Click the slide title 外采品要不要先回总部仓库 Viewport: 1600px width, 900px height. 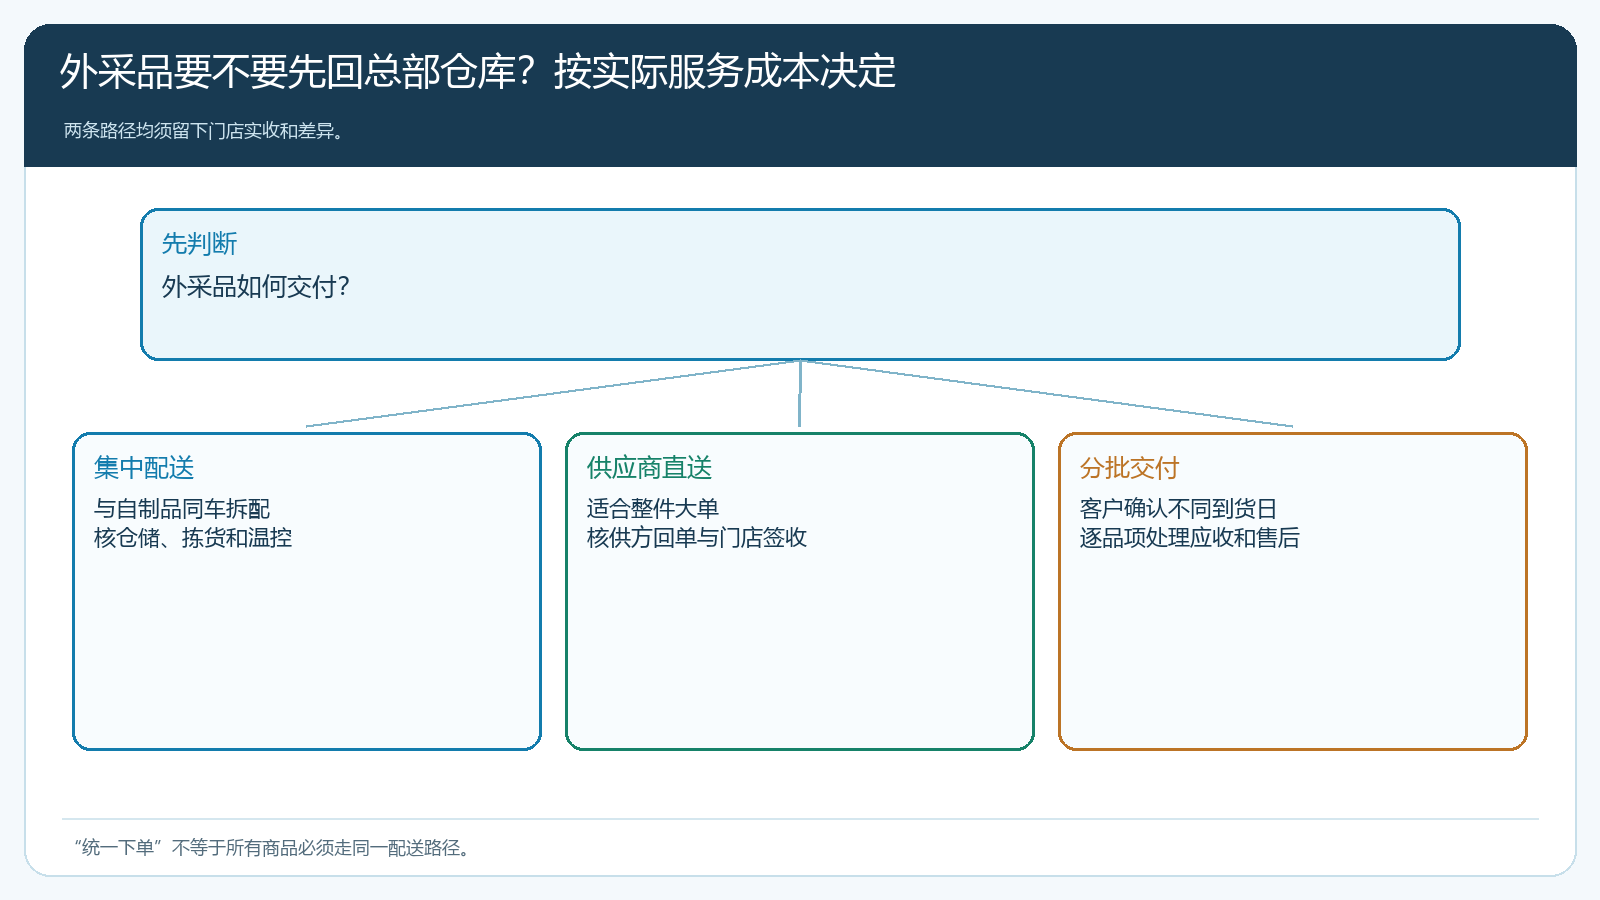478,72
